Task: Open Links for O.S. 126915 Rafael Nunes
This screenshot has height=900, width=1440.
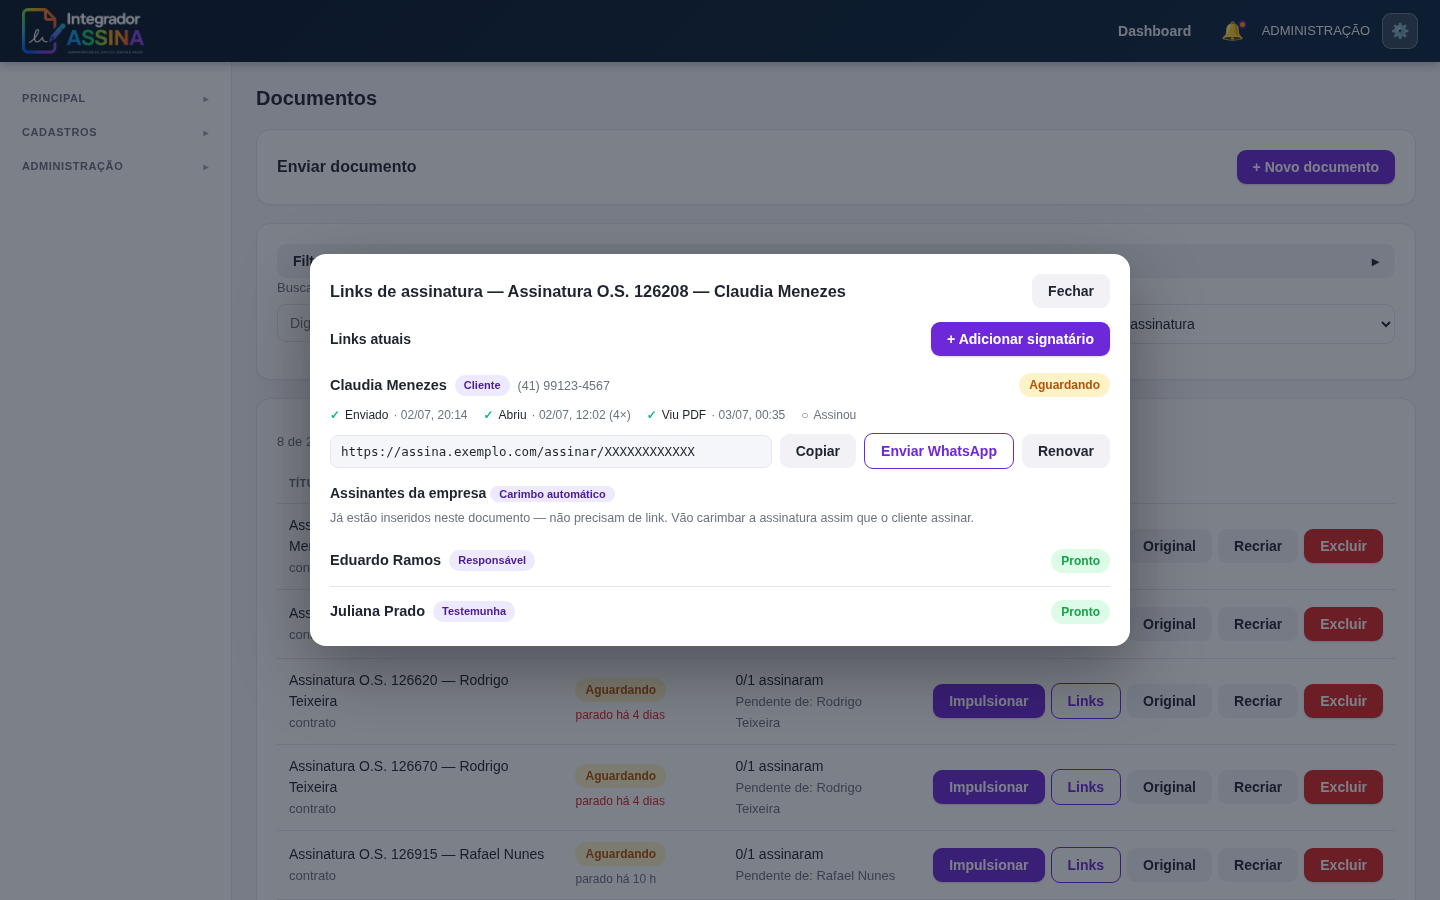Action: tap(1085, 865)
